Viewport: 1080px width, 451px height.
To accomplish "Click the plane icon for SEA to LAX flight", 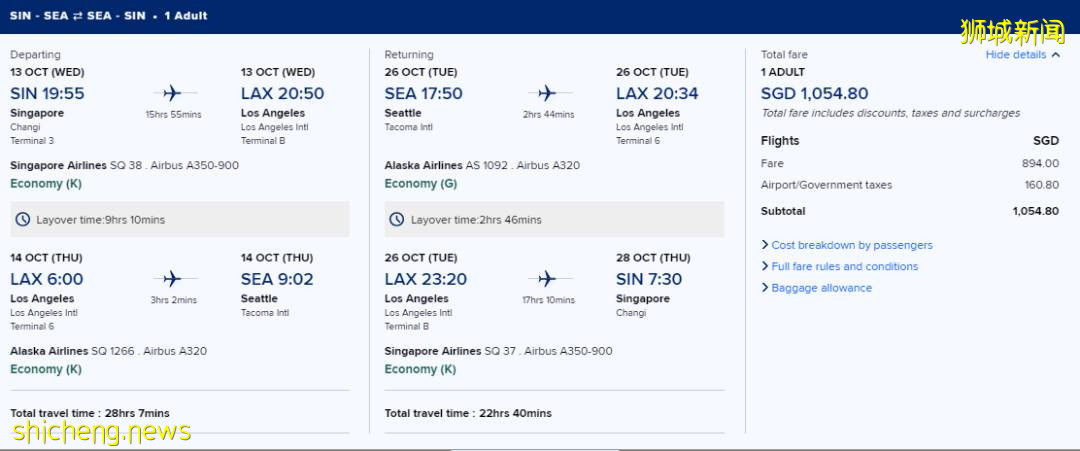I will (x=547, y=93).
